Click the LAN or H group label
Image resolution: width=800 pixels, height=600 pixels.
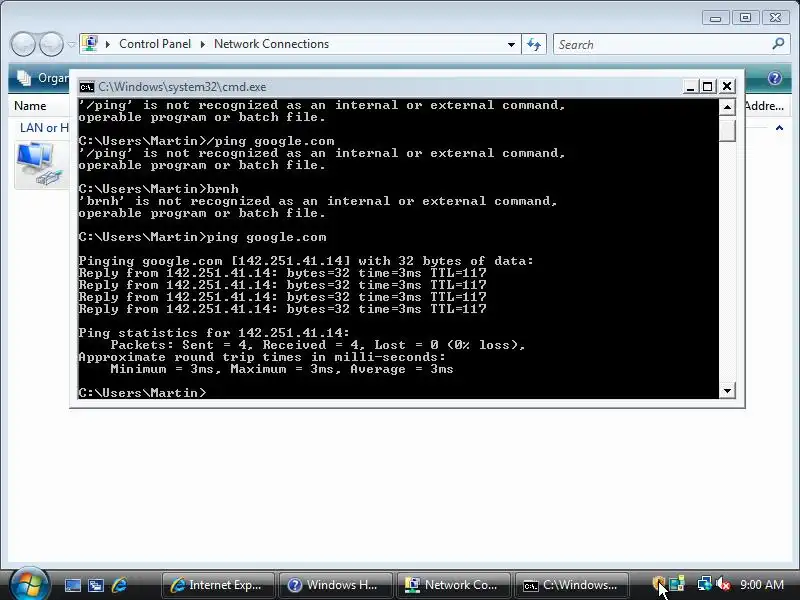[44, 128]
